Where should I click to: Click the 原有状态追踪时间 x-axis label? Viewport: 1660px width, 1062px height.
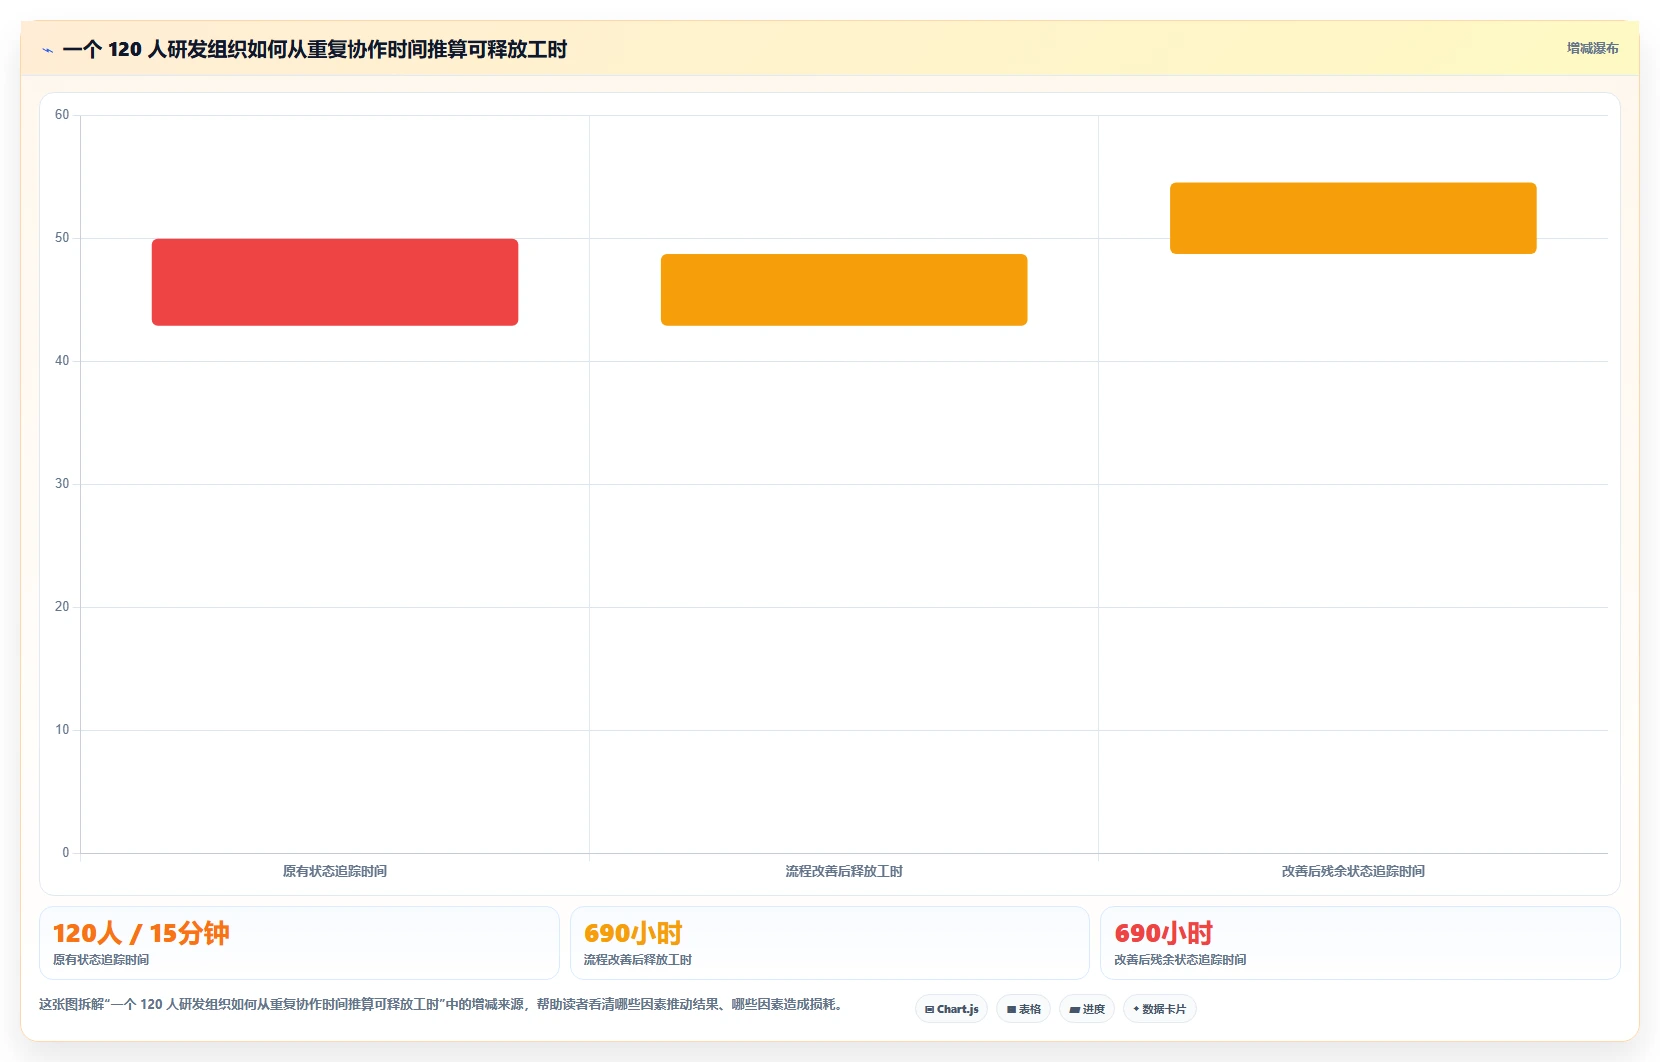coord(335,871)
